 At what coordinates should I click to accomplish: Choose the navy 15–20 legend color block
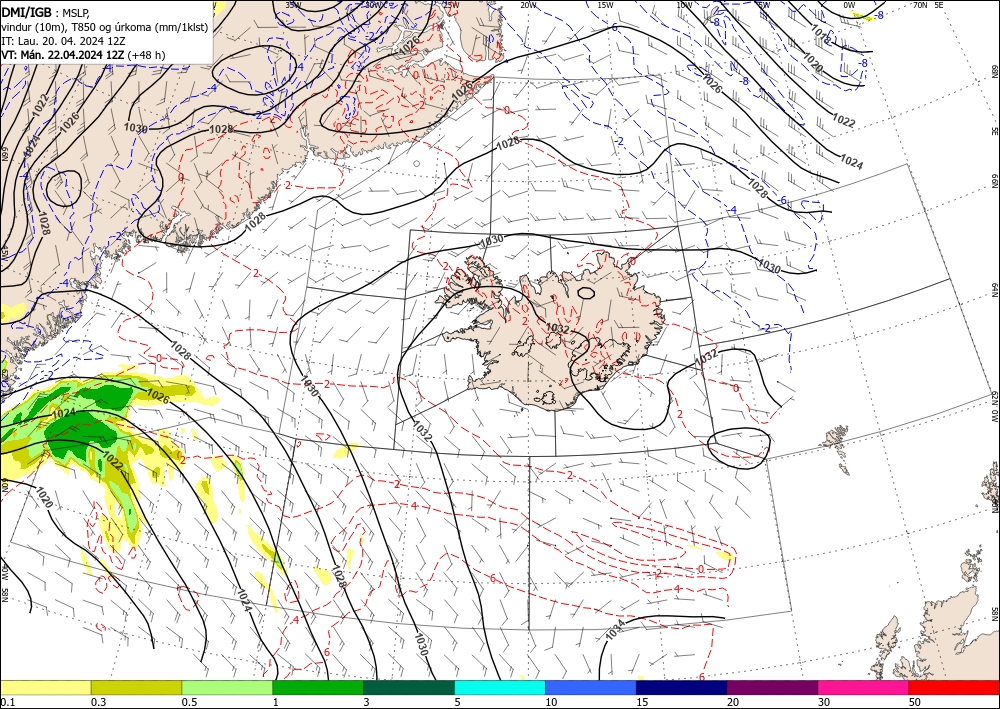[682, 687]
